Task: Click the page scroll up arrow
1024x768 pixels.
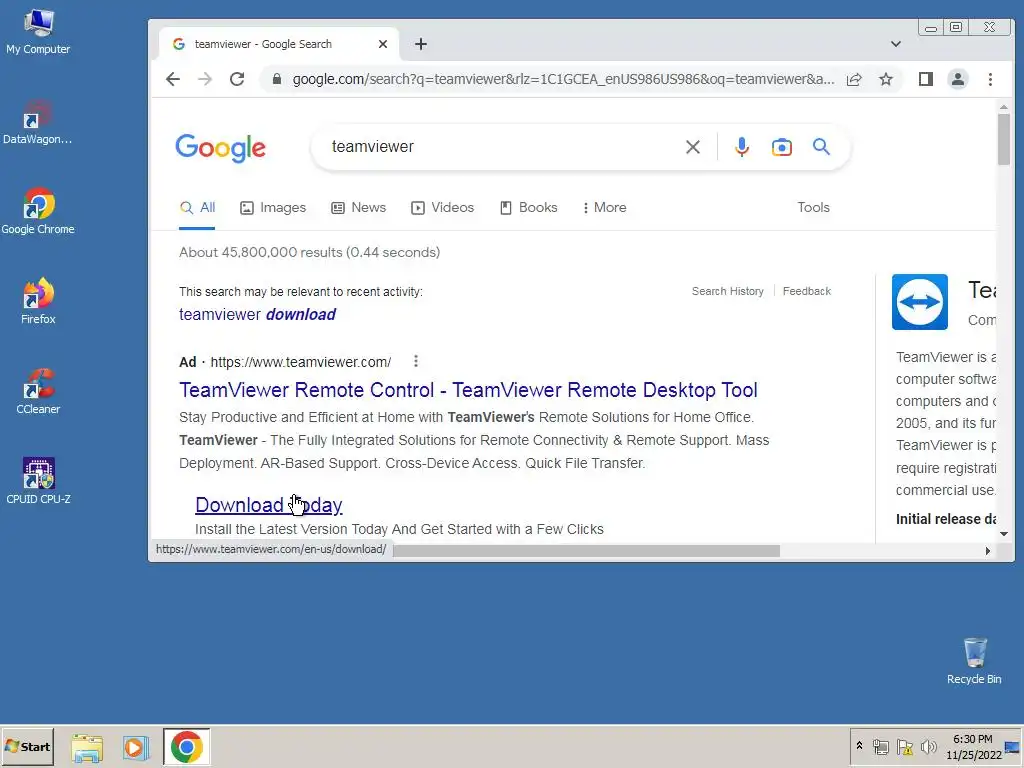Action: (x=1004, y=106)
